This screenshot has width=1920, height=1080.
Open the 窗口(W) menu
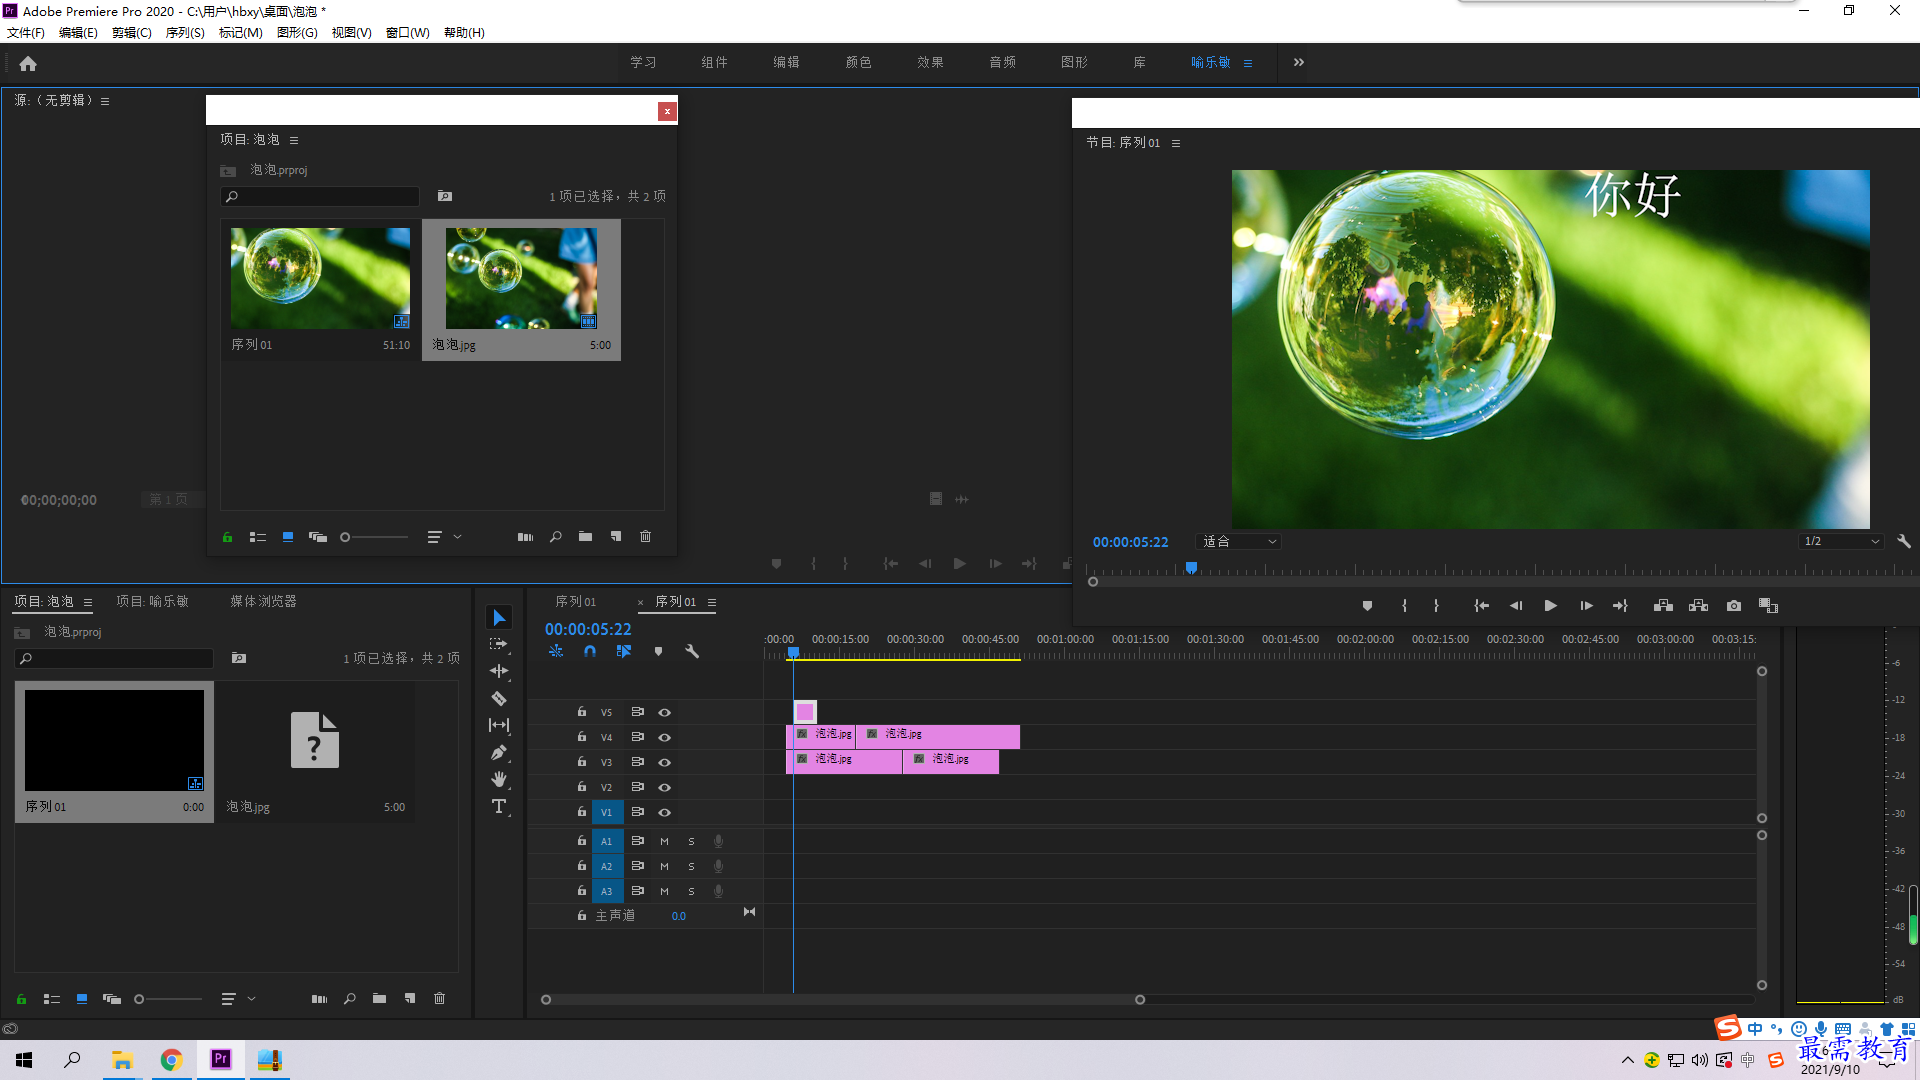pos(408,33)
